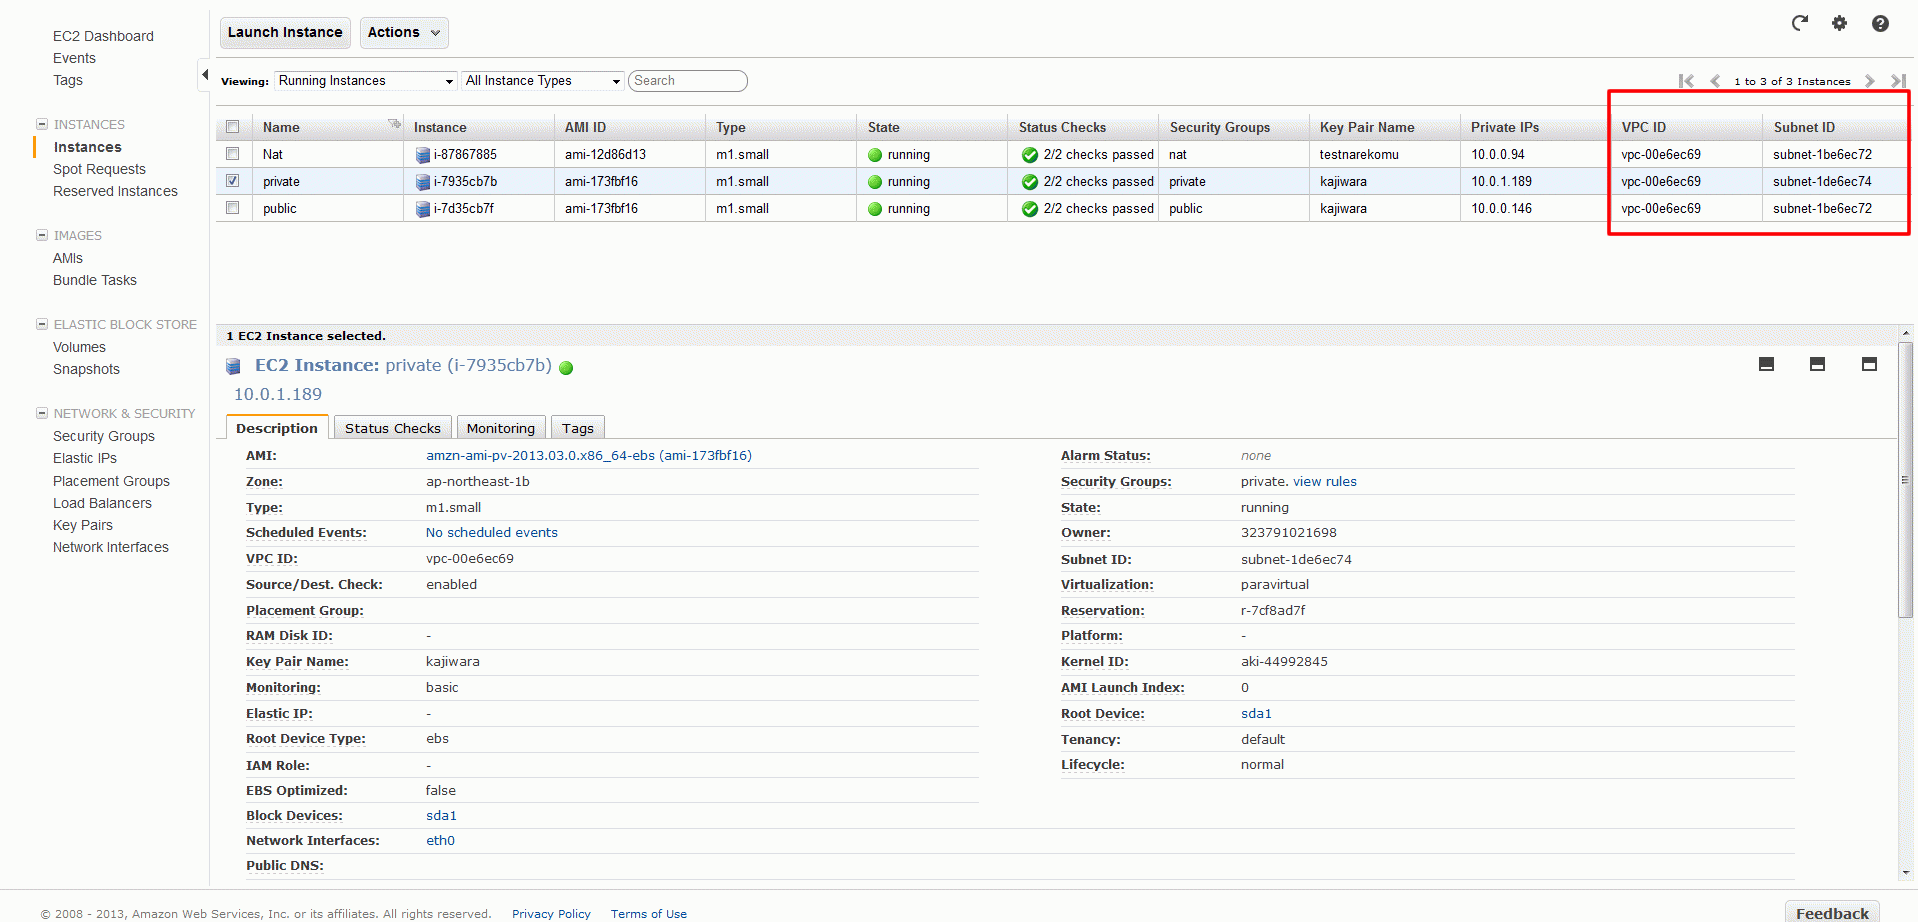Viewport: 1918px width, 922px height.
Task: Refresh the instance list
Action: pos(1800,23)
